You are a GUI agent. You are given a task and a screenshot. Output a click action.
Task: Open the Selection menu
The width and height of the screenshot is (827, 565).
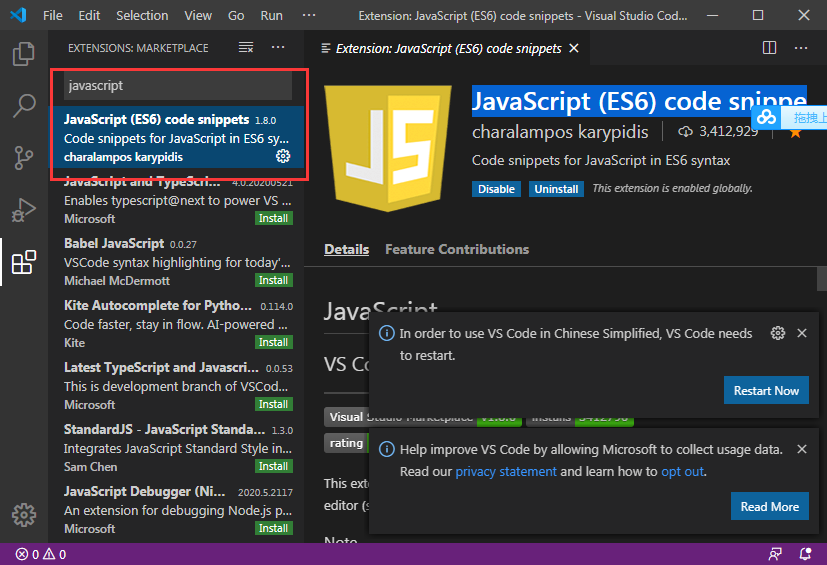(x=142, y=15)
